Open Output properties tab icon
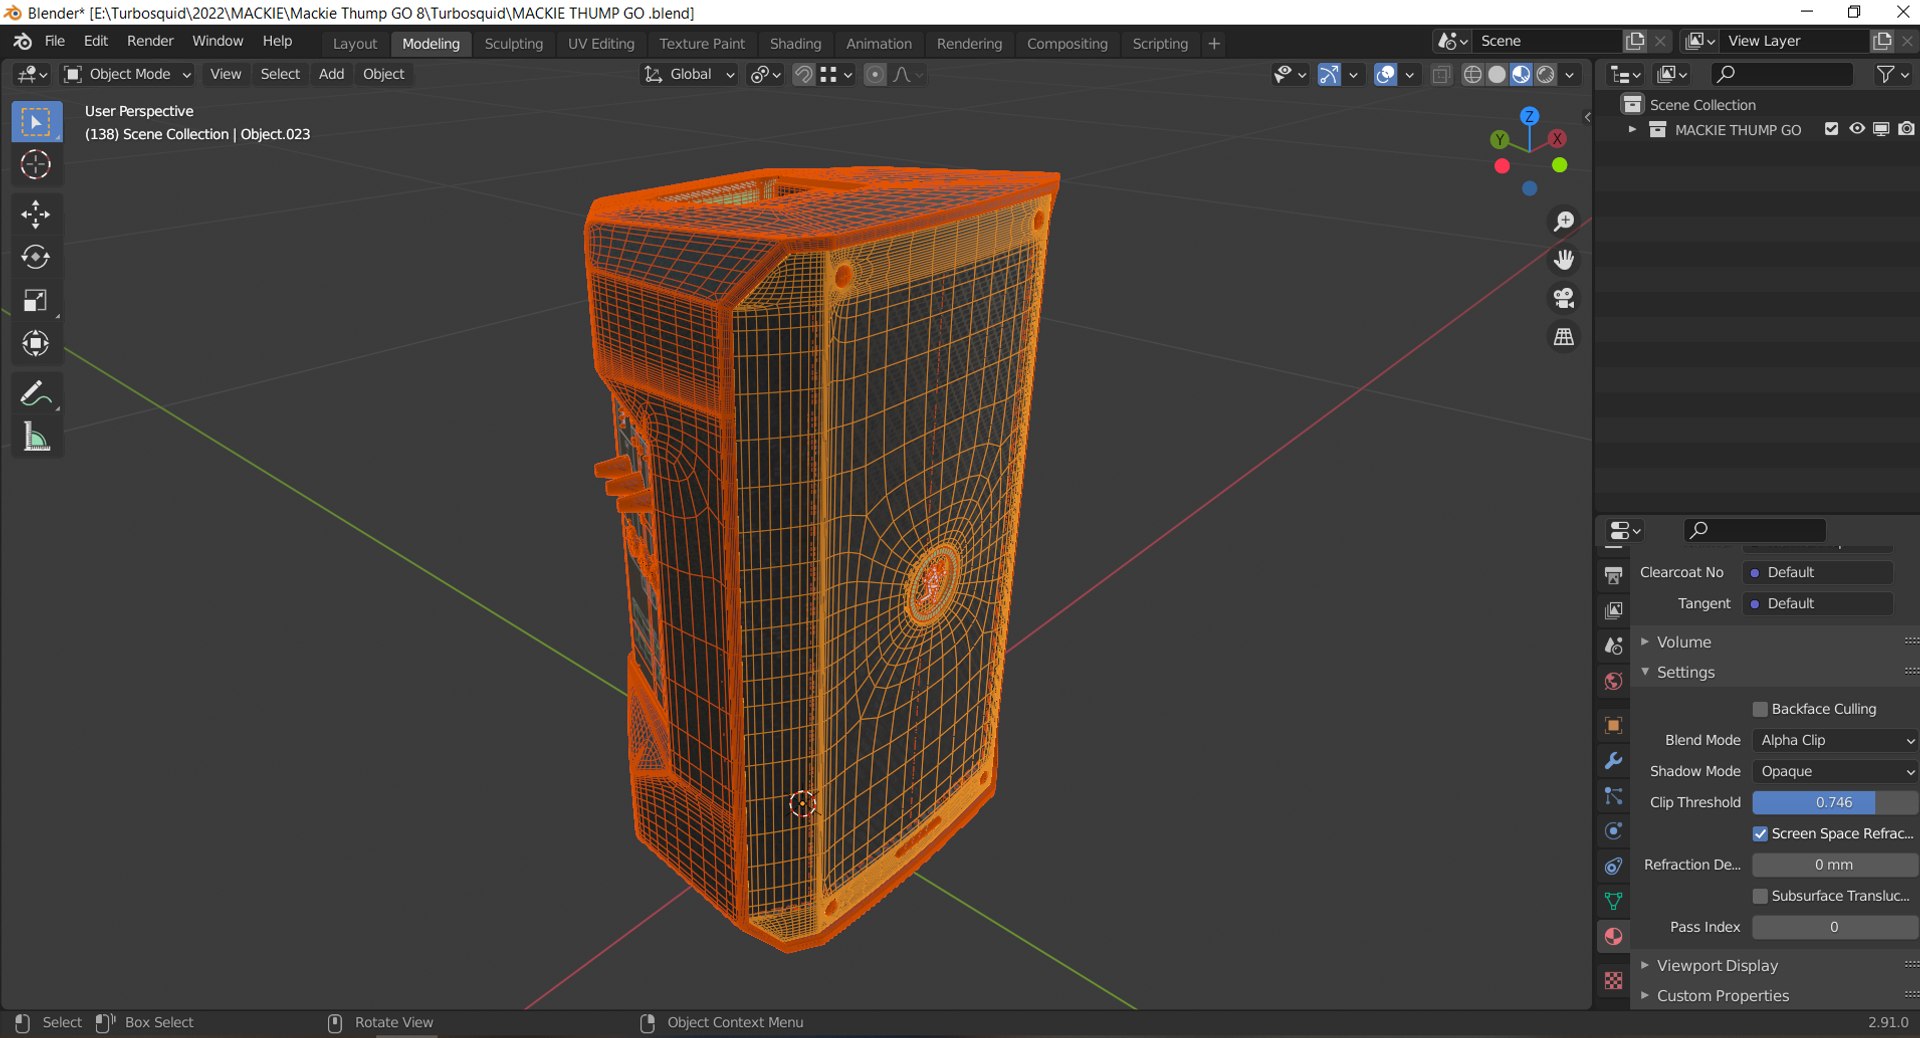Image resolution: width=1920 pixels, height=1038 pixels. (1613, 575)
